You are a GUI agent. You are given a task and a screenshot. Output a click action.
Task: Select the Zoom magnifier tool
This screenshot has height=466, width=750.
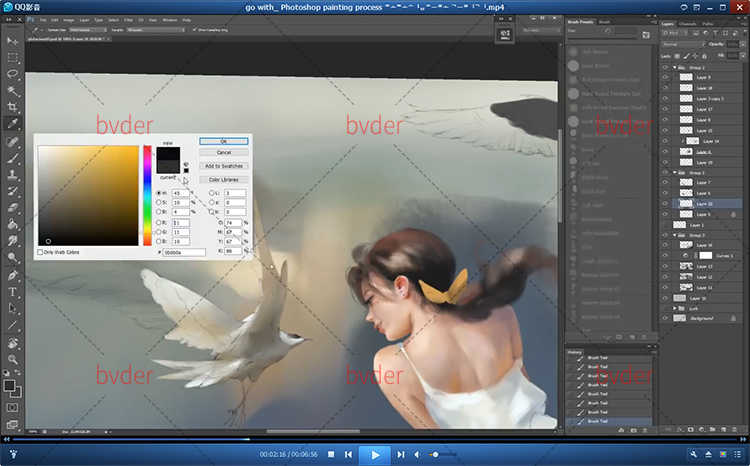point(13,359)
